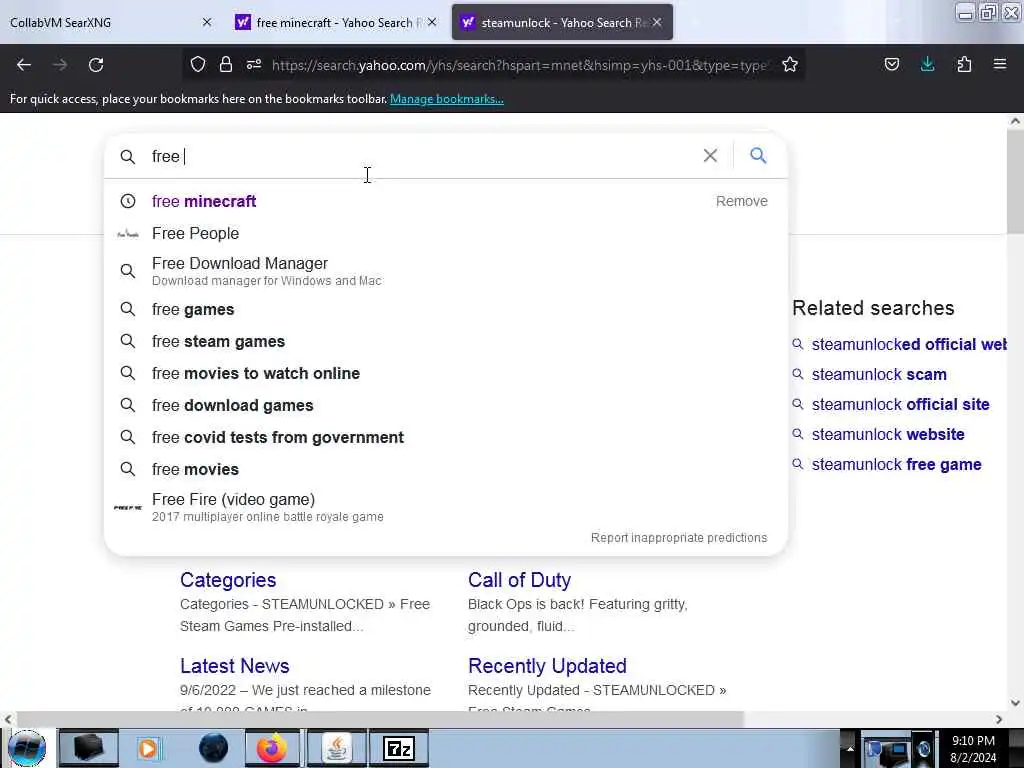The image size is (1024, 768).
Task: Click the horizontal scrollbar thumb
Action: pos(380,719)
